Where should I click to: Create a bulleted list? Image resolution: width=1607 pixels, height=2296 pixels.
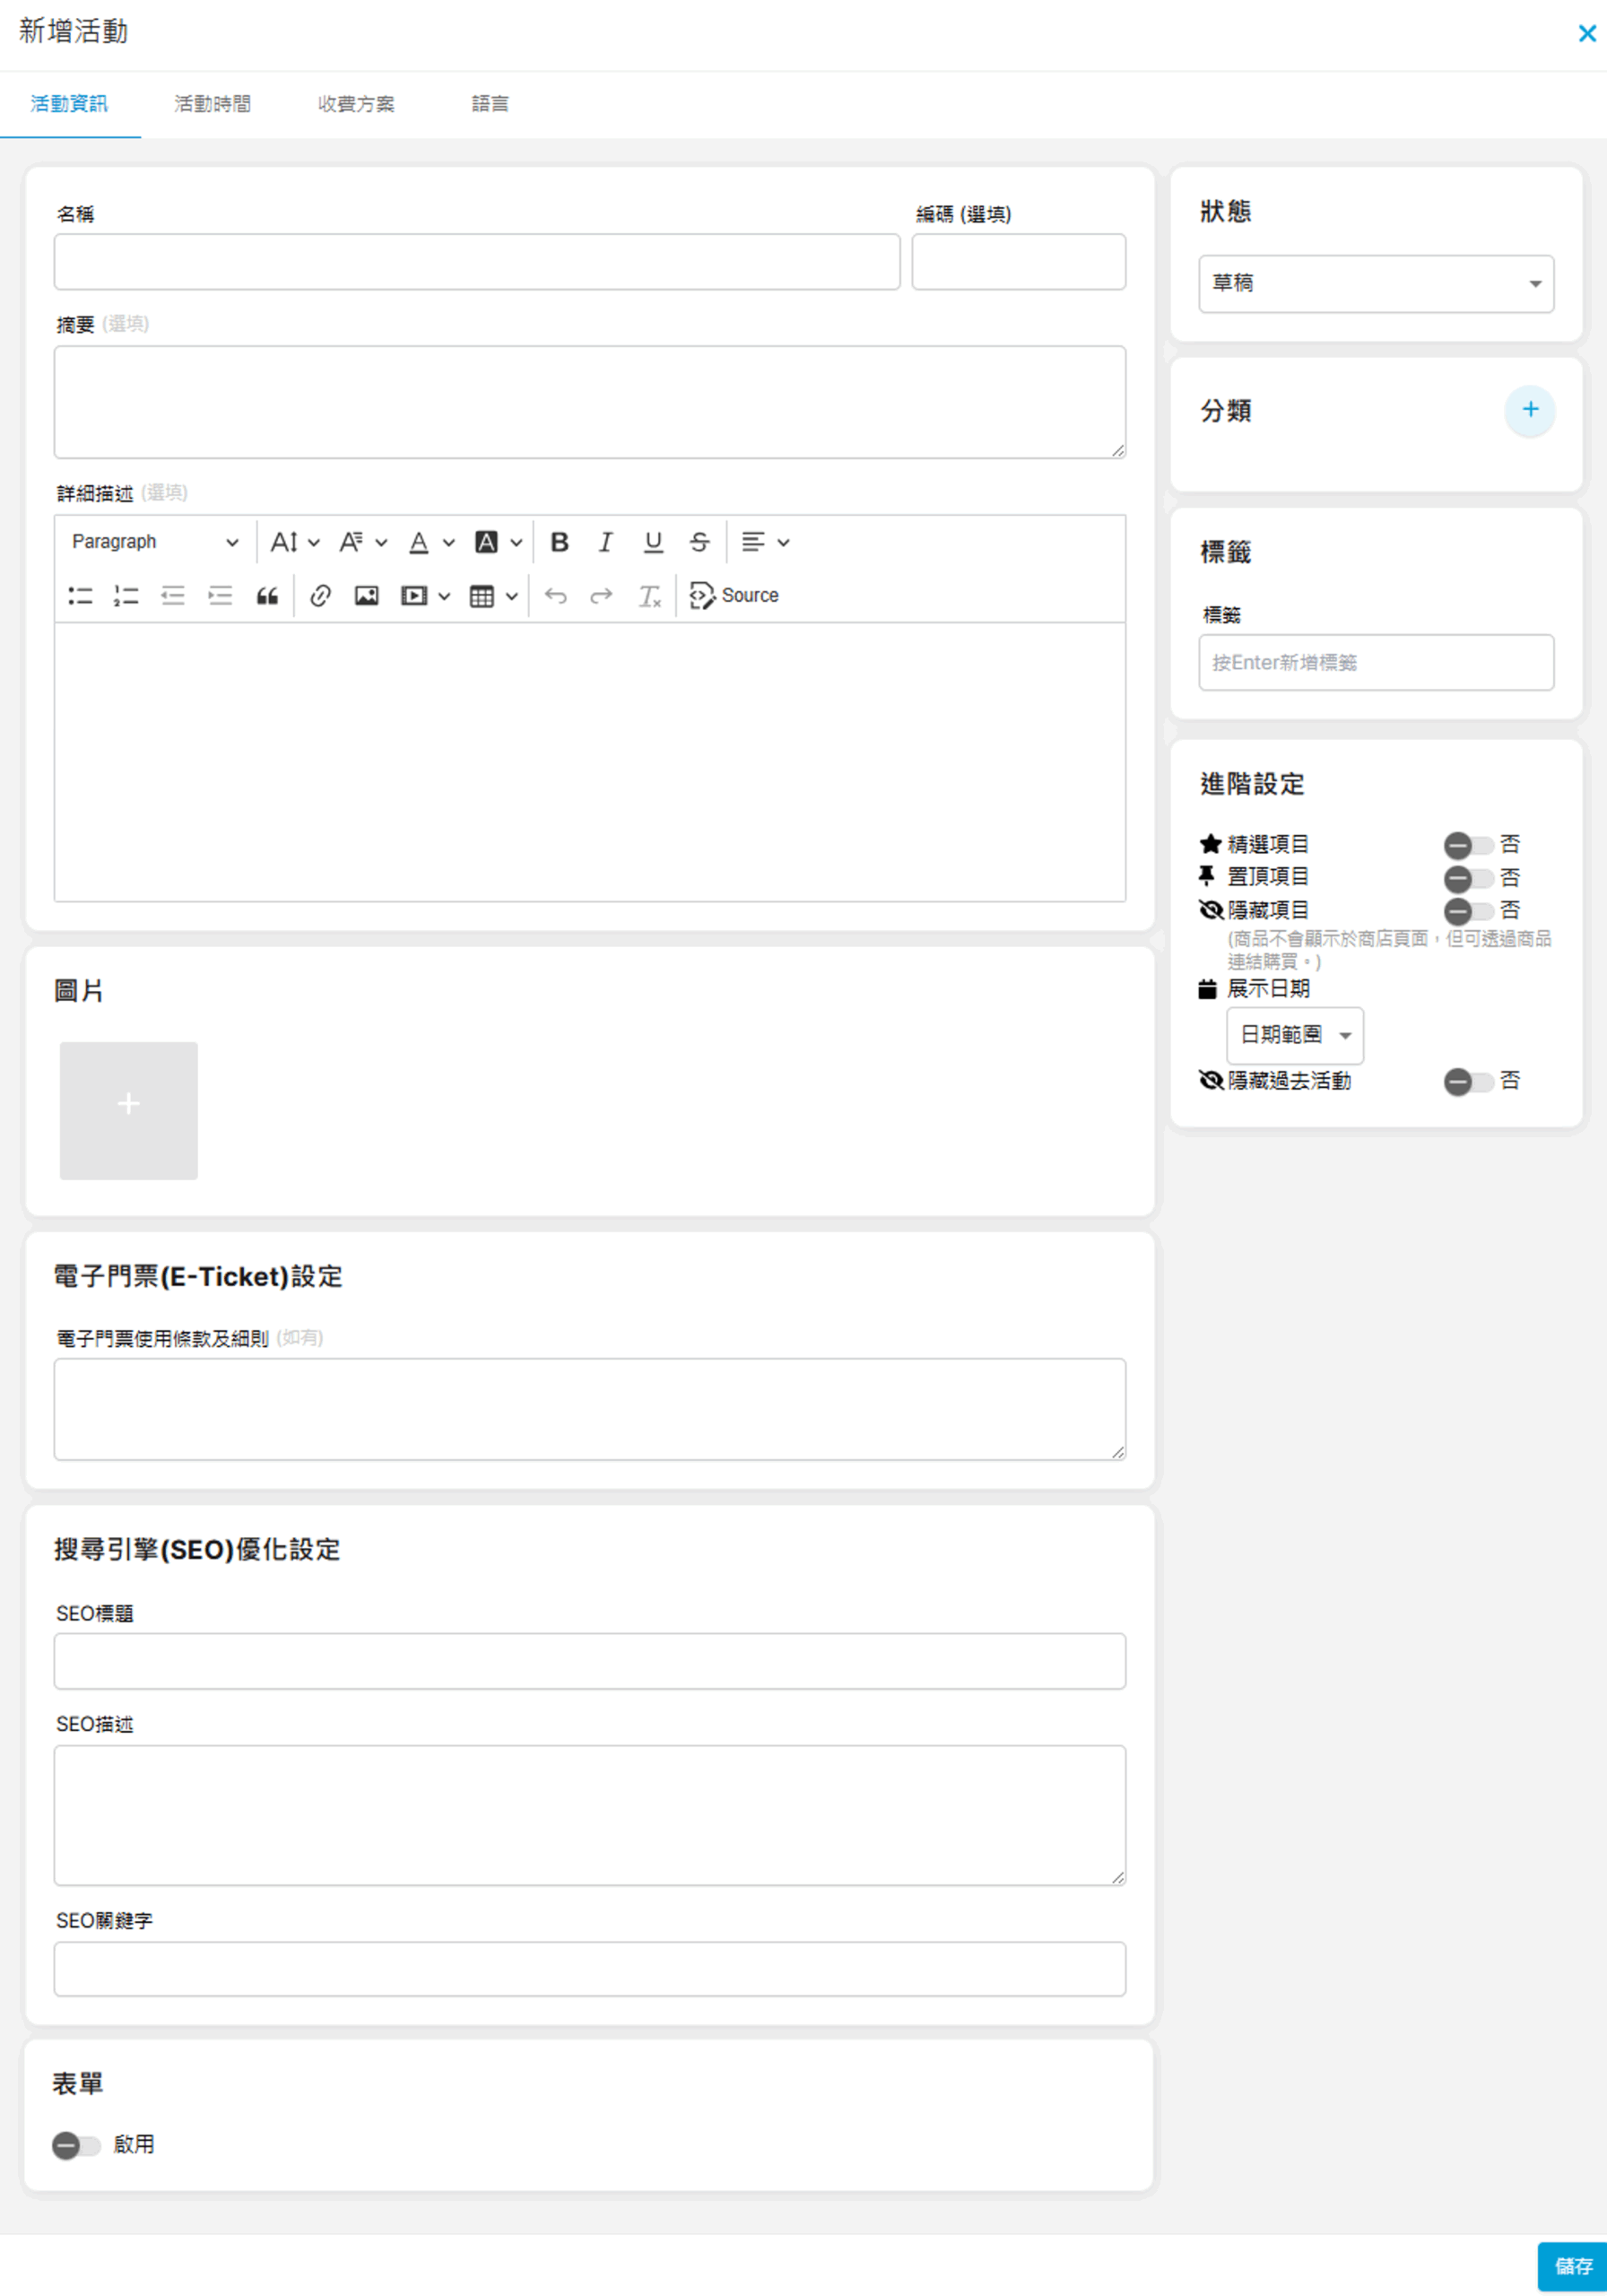80,596
